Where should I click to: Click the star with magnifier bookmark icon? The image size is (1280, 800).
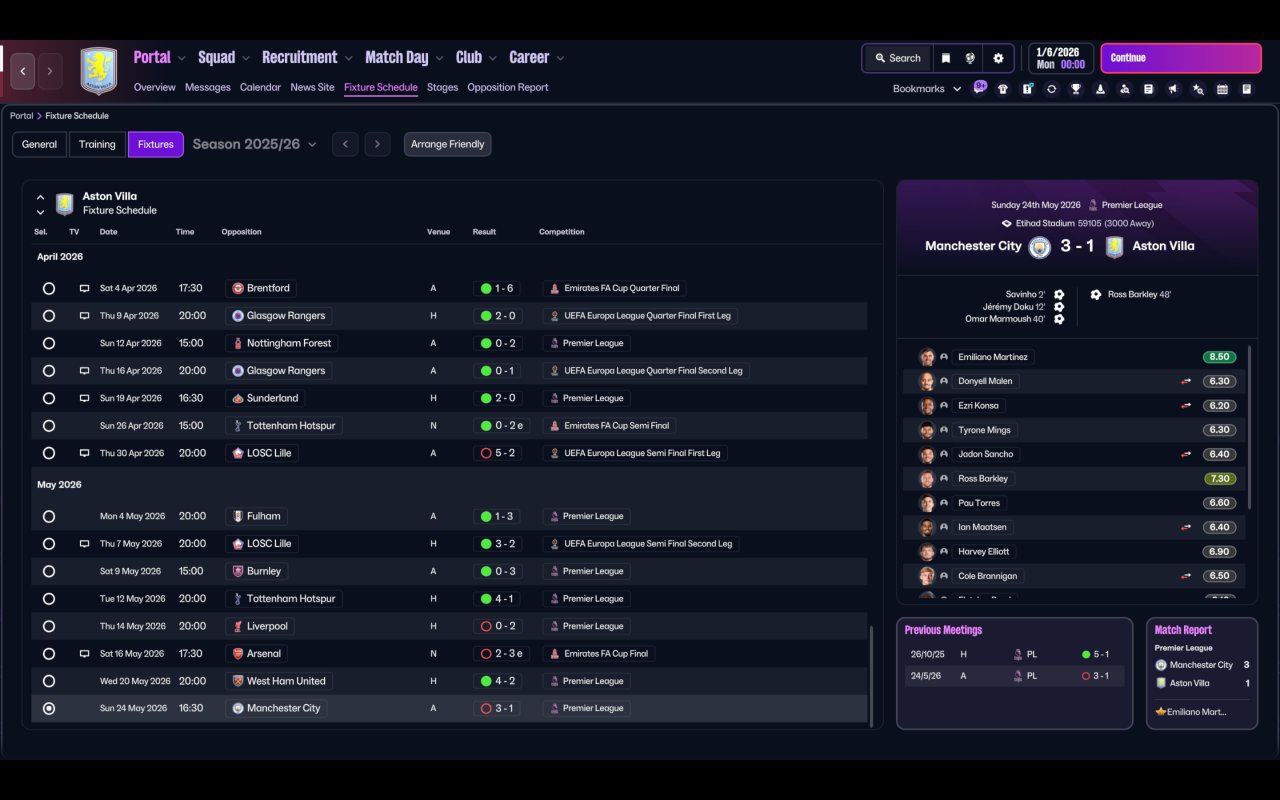coord(1198,89)
